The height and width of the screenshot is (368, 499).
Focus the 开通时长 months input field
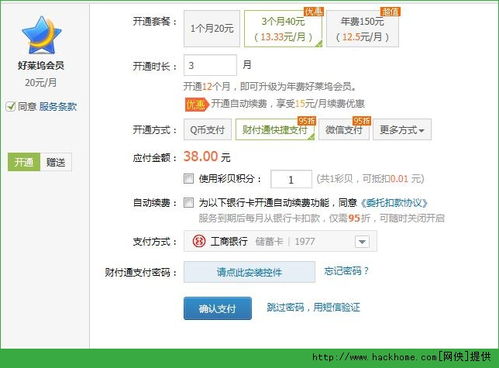210,65
